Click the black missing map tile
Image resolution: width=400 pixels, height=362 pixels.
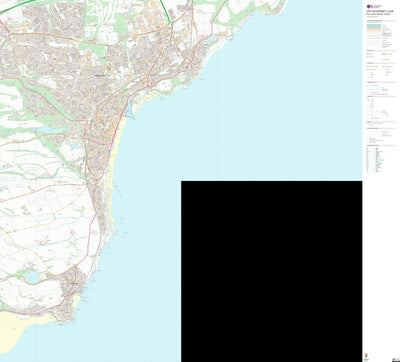coord(271,271)
